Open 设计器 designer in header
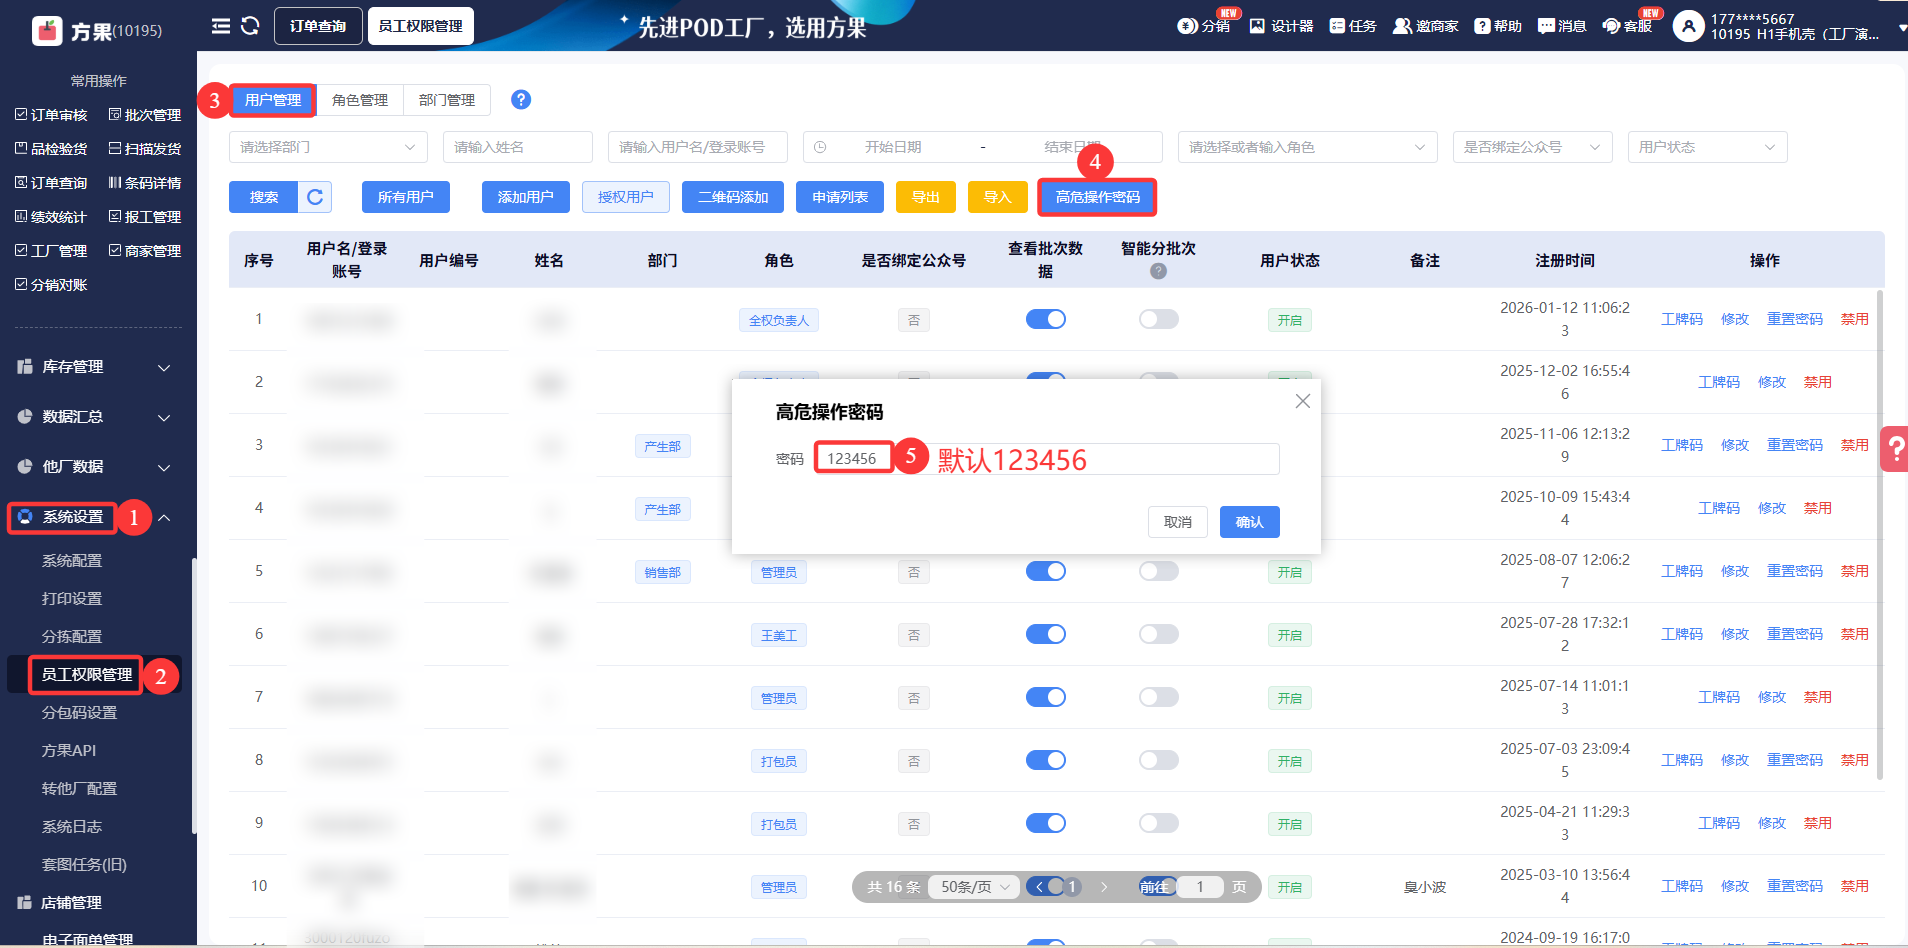Viewport: 1908px width, 948px height. click(x=1281, y=26)
